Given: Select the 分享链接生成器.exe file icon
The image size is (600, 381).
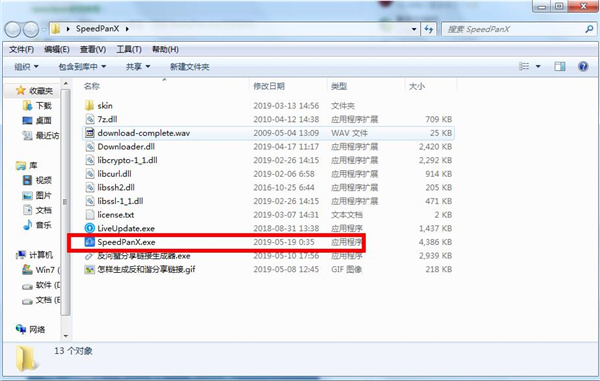Looking at the screenshot, I should click(90, 256).
